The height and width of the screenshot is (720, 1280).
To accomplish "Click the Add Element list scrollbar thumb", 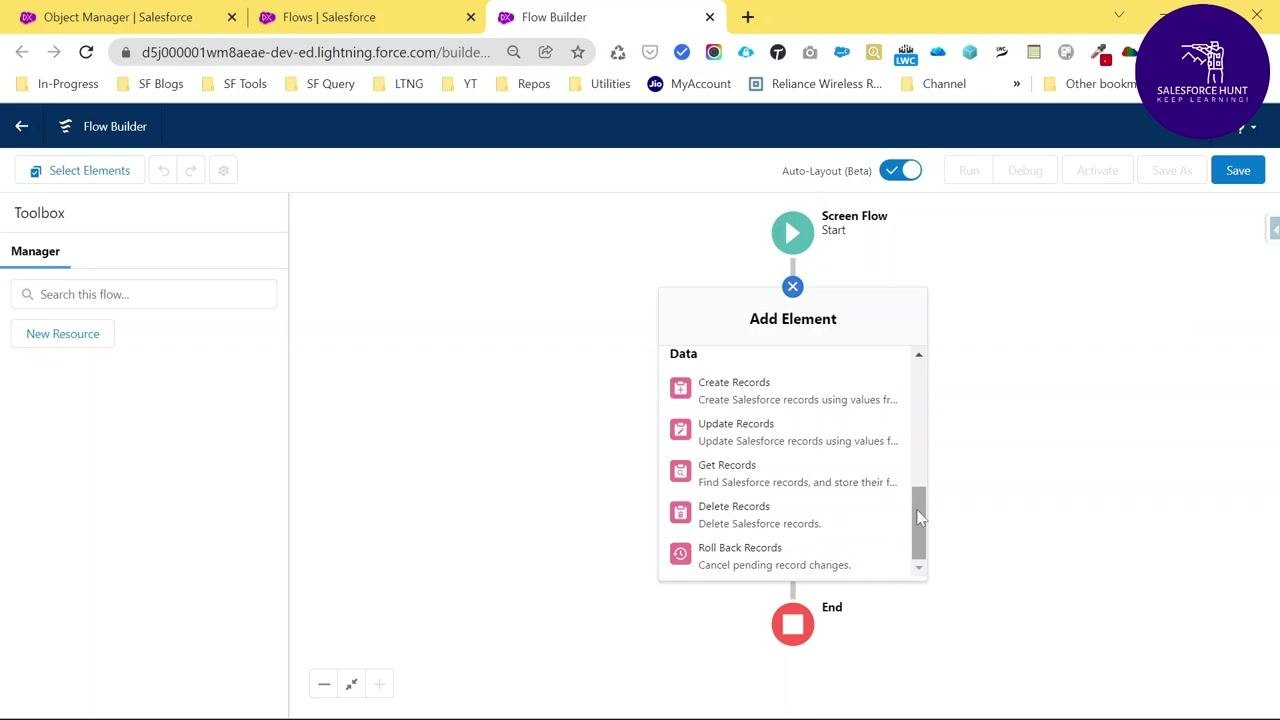I will tap(919, 523).
